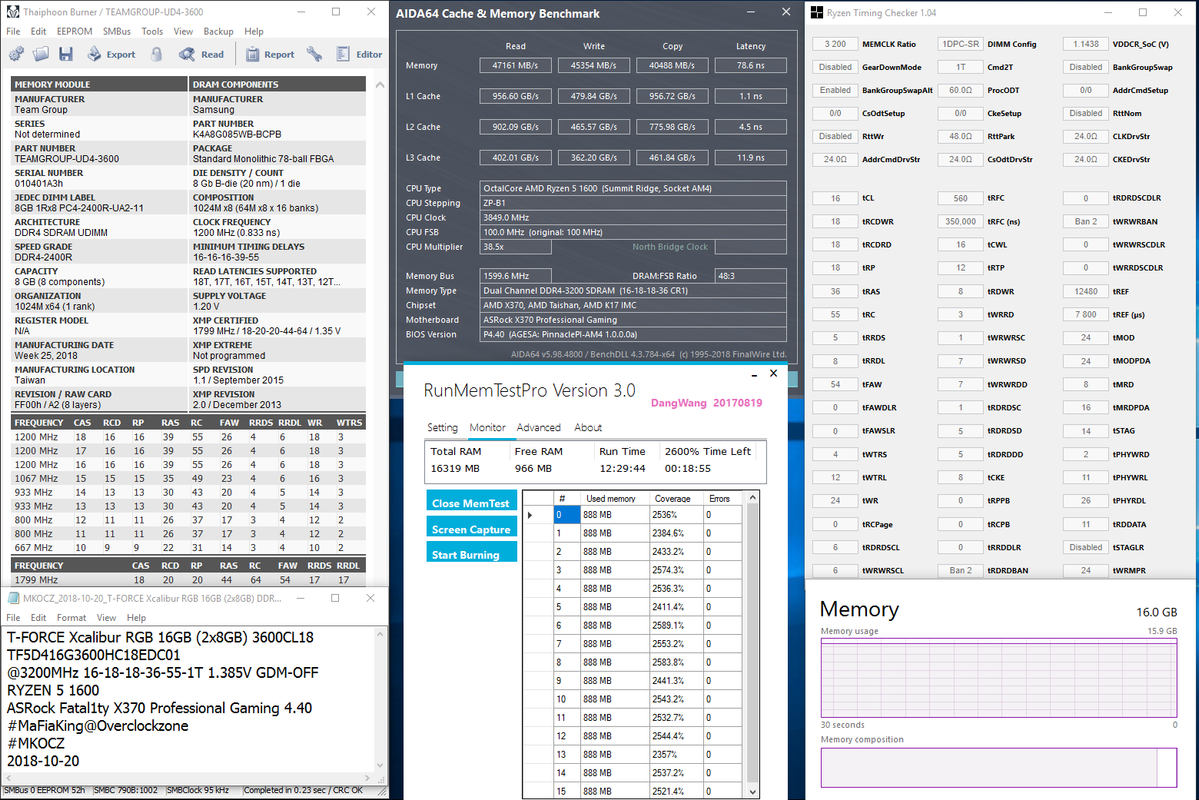
Task: Click the Memory usage graph in Task Manager
Action: click(x=999, y=678)
